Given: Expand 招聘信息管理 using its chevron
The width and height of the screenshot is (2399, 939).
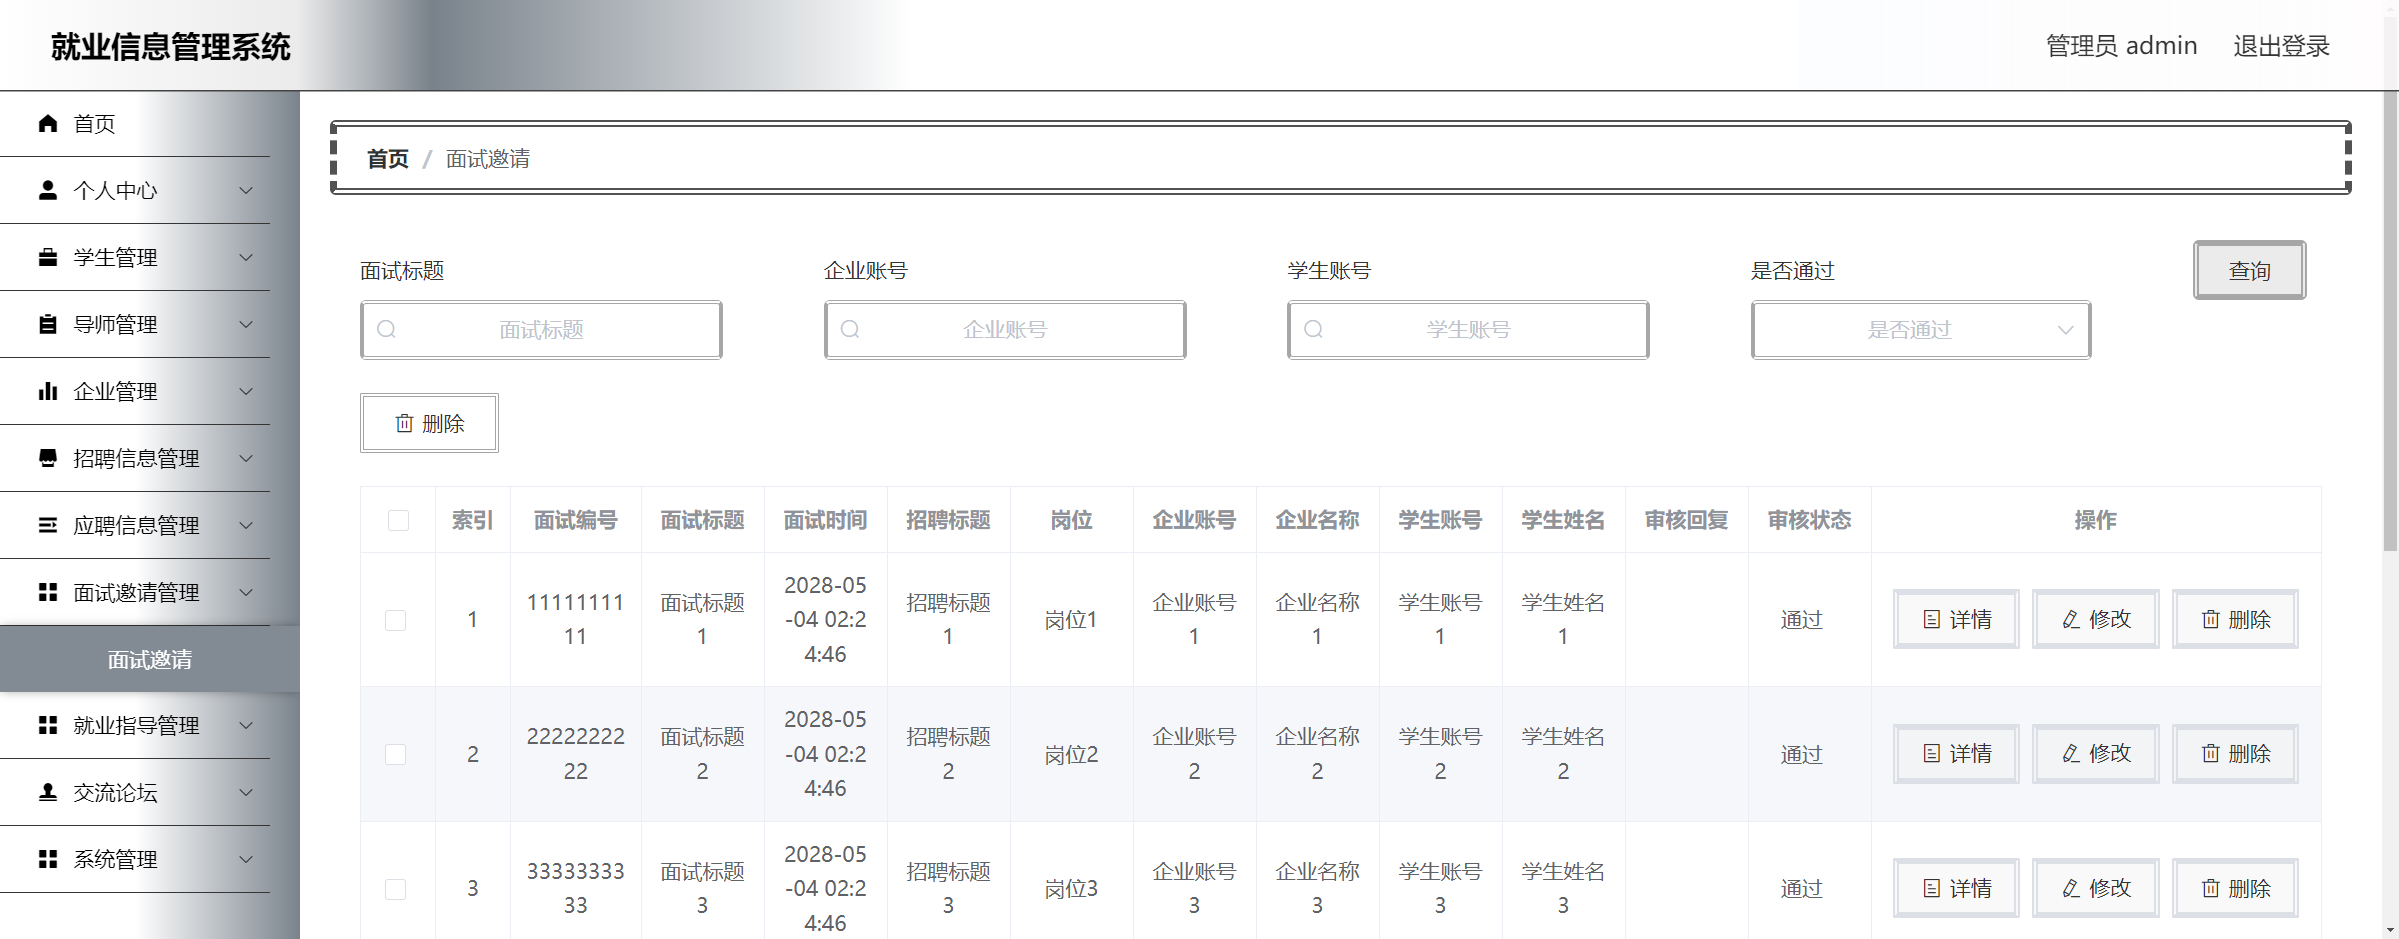Looking at the screenshot, I should tap(246, 458).
